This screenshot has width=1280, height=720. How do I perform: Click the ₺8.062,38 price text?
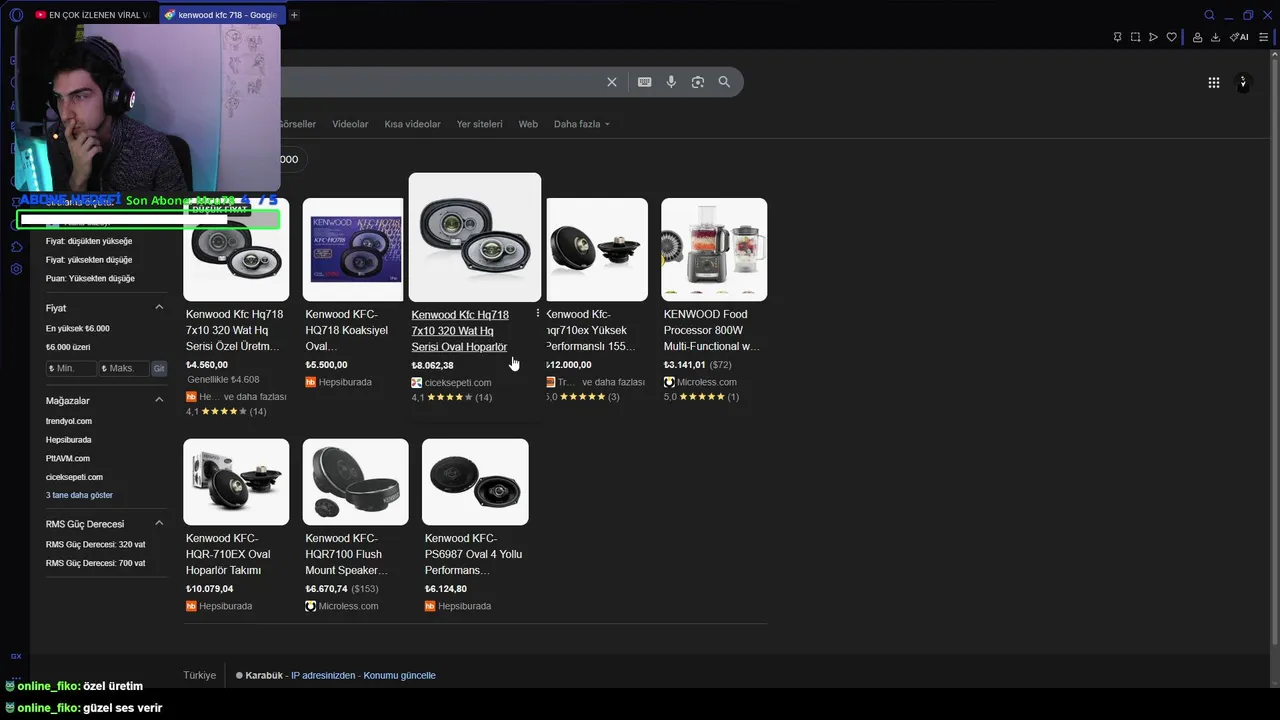pos(432,365)
